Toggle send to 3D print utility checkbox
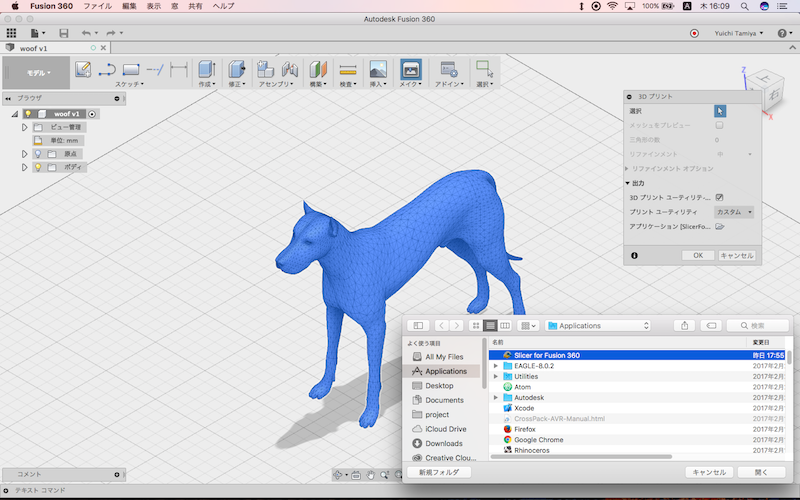The image size is (800, 500). [719, 197]
